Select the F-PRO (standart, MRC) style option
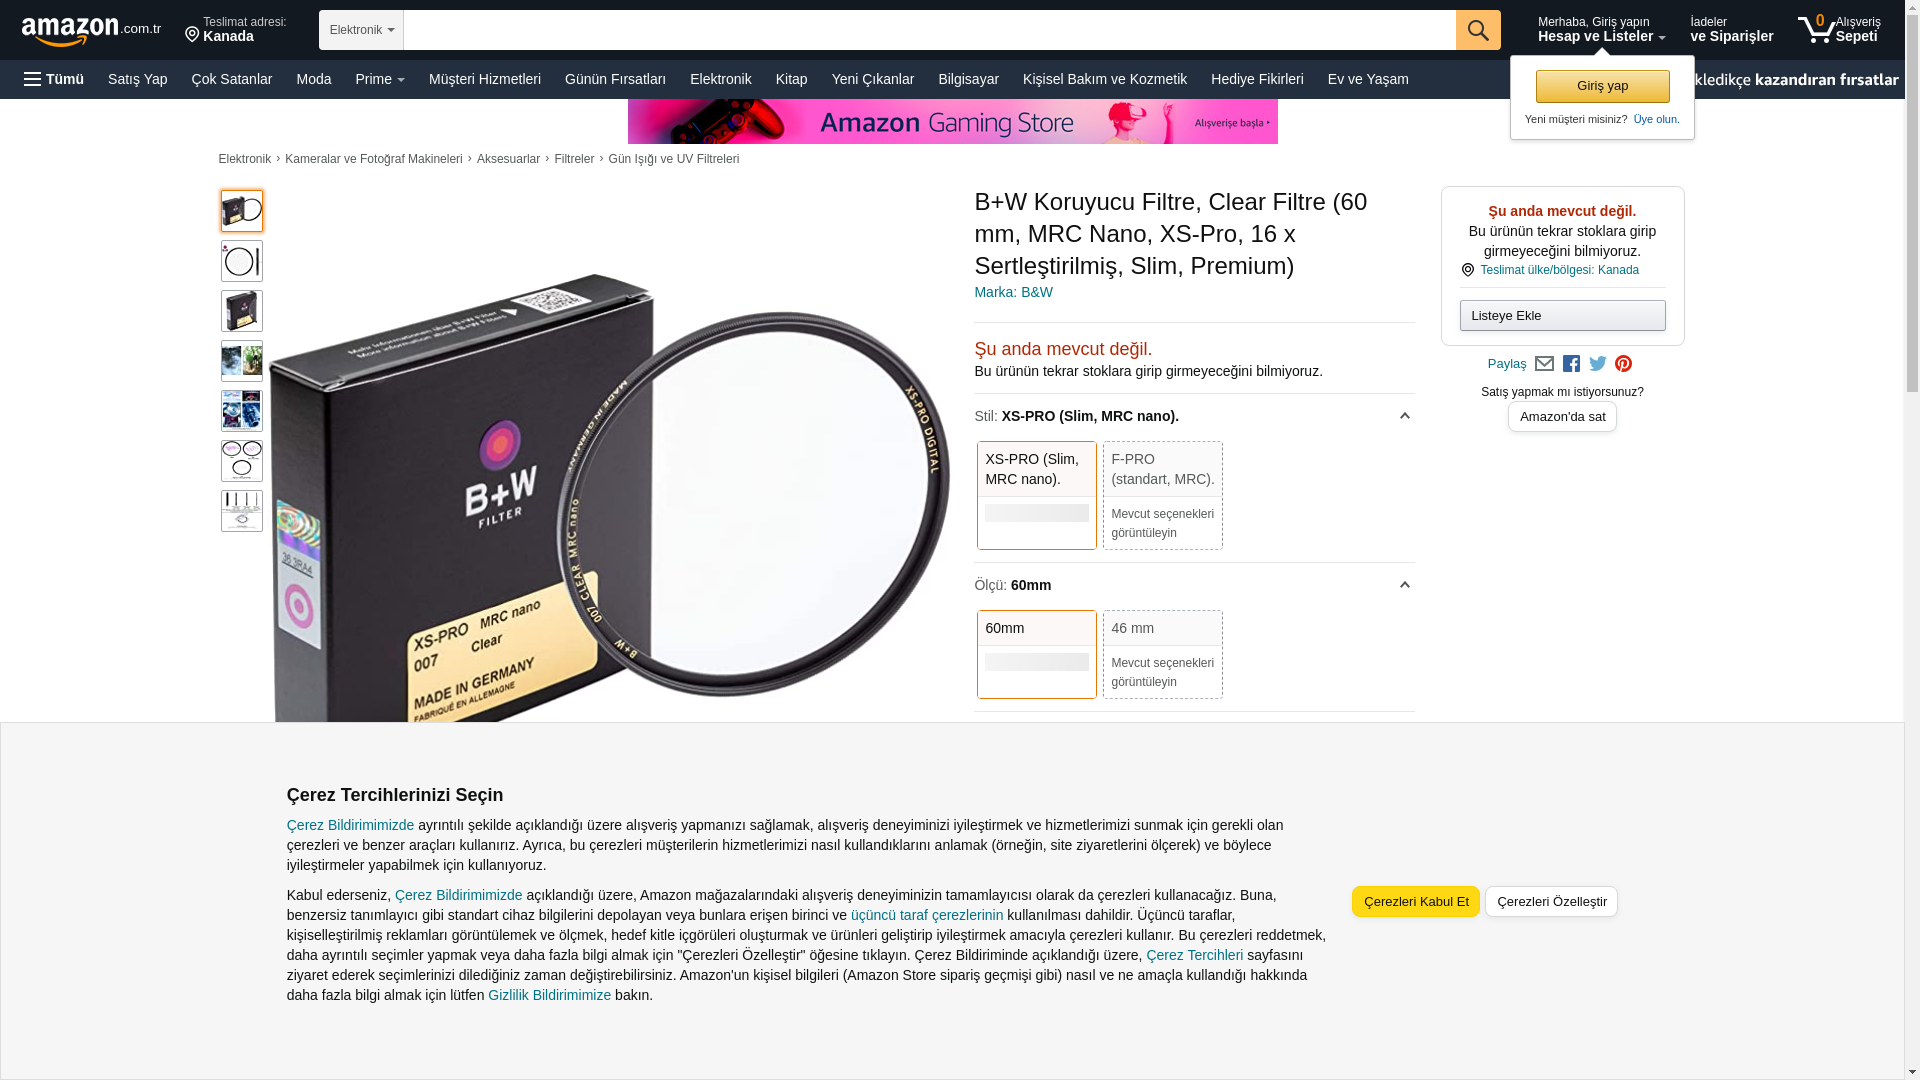The height and width of the screenshot is (1080, 1920). click(1163, 495)
